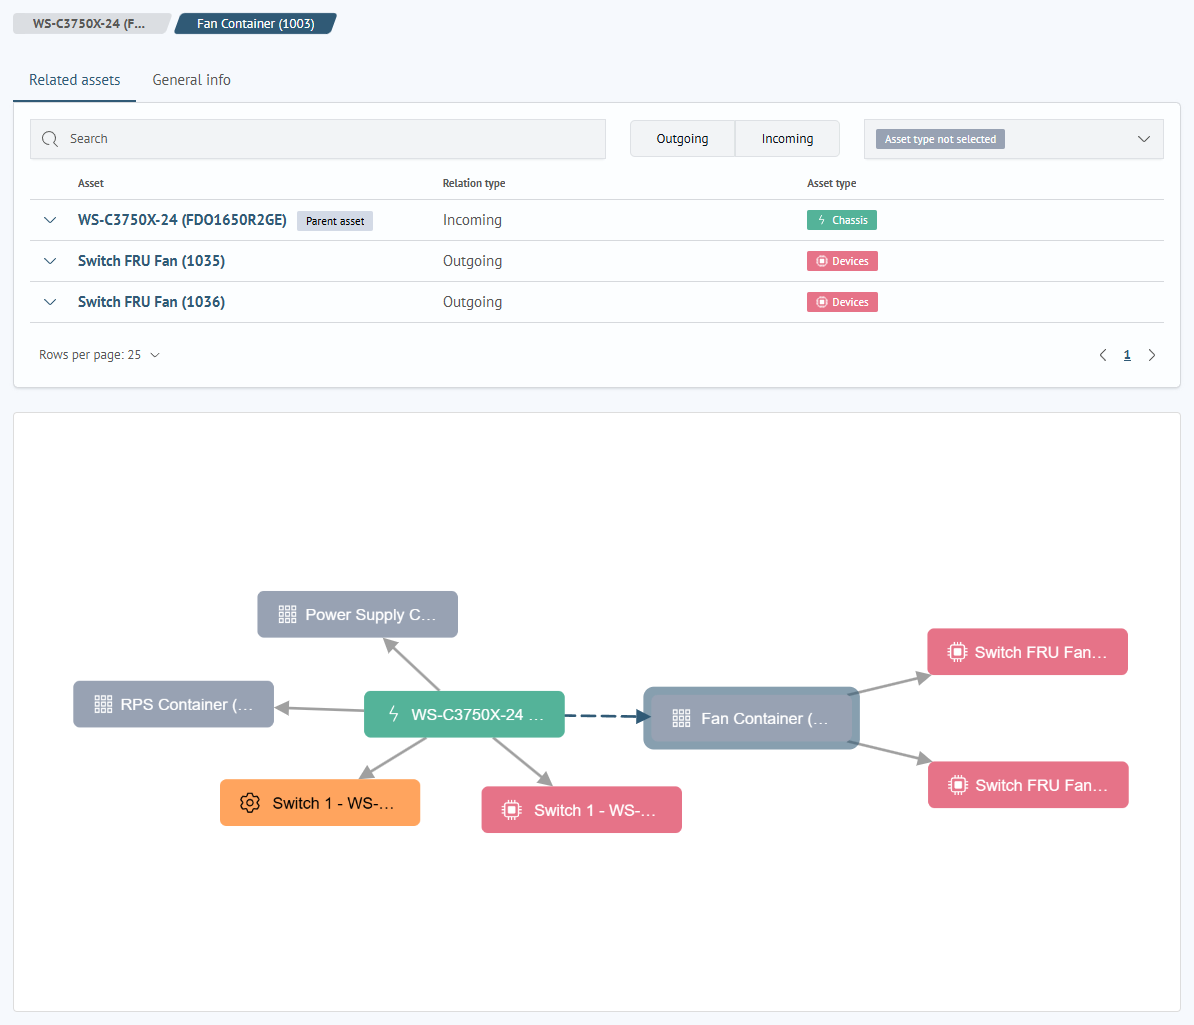This screenshot has width=1194, height=1025.
Task: Click the lightning icon in Chassis badge
Action: [x=822, y=220]
